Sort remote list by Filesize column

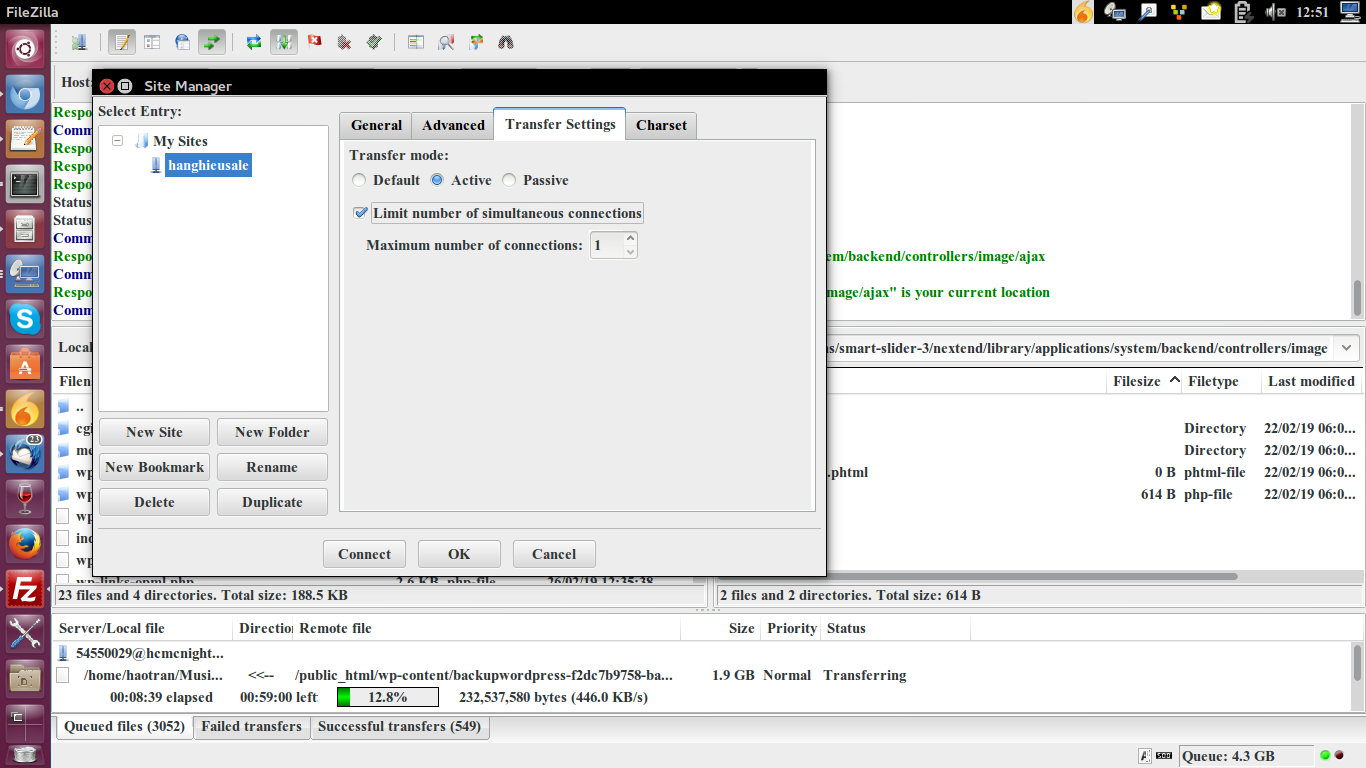(1146, 381)
